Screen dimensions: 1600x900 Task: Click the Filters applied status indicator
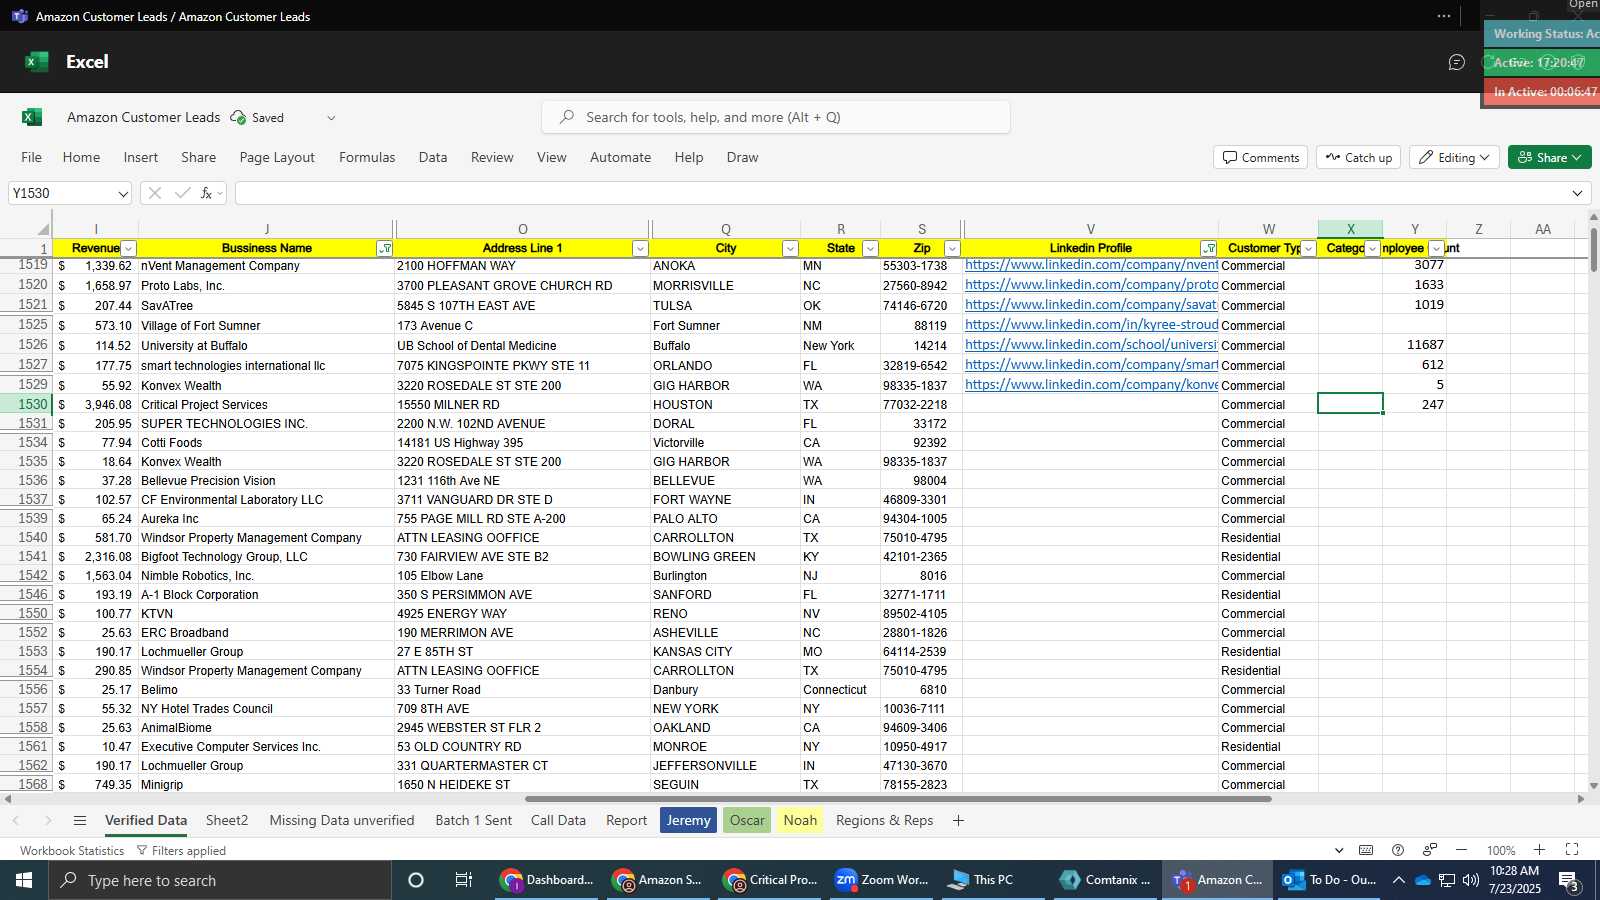click(x=181, y=851)
